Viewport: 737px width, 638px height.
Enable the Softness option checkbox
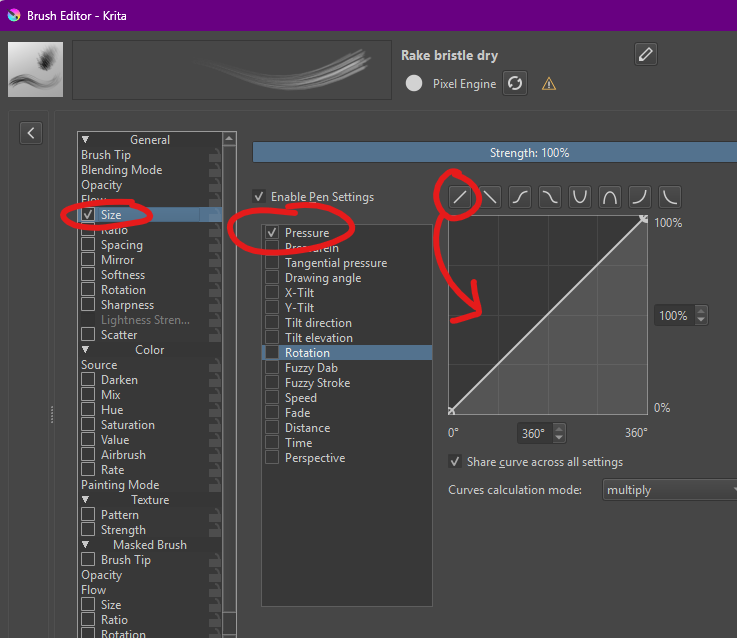pos(88,275)
